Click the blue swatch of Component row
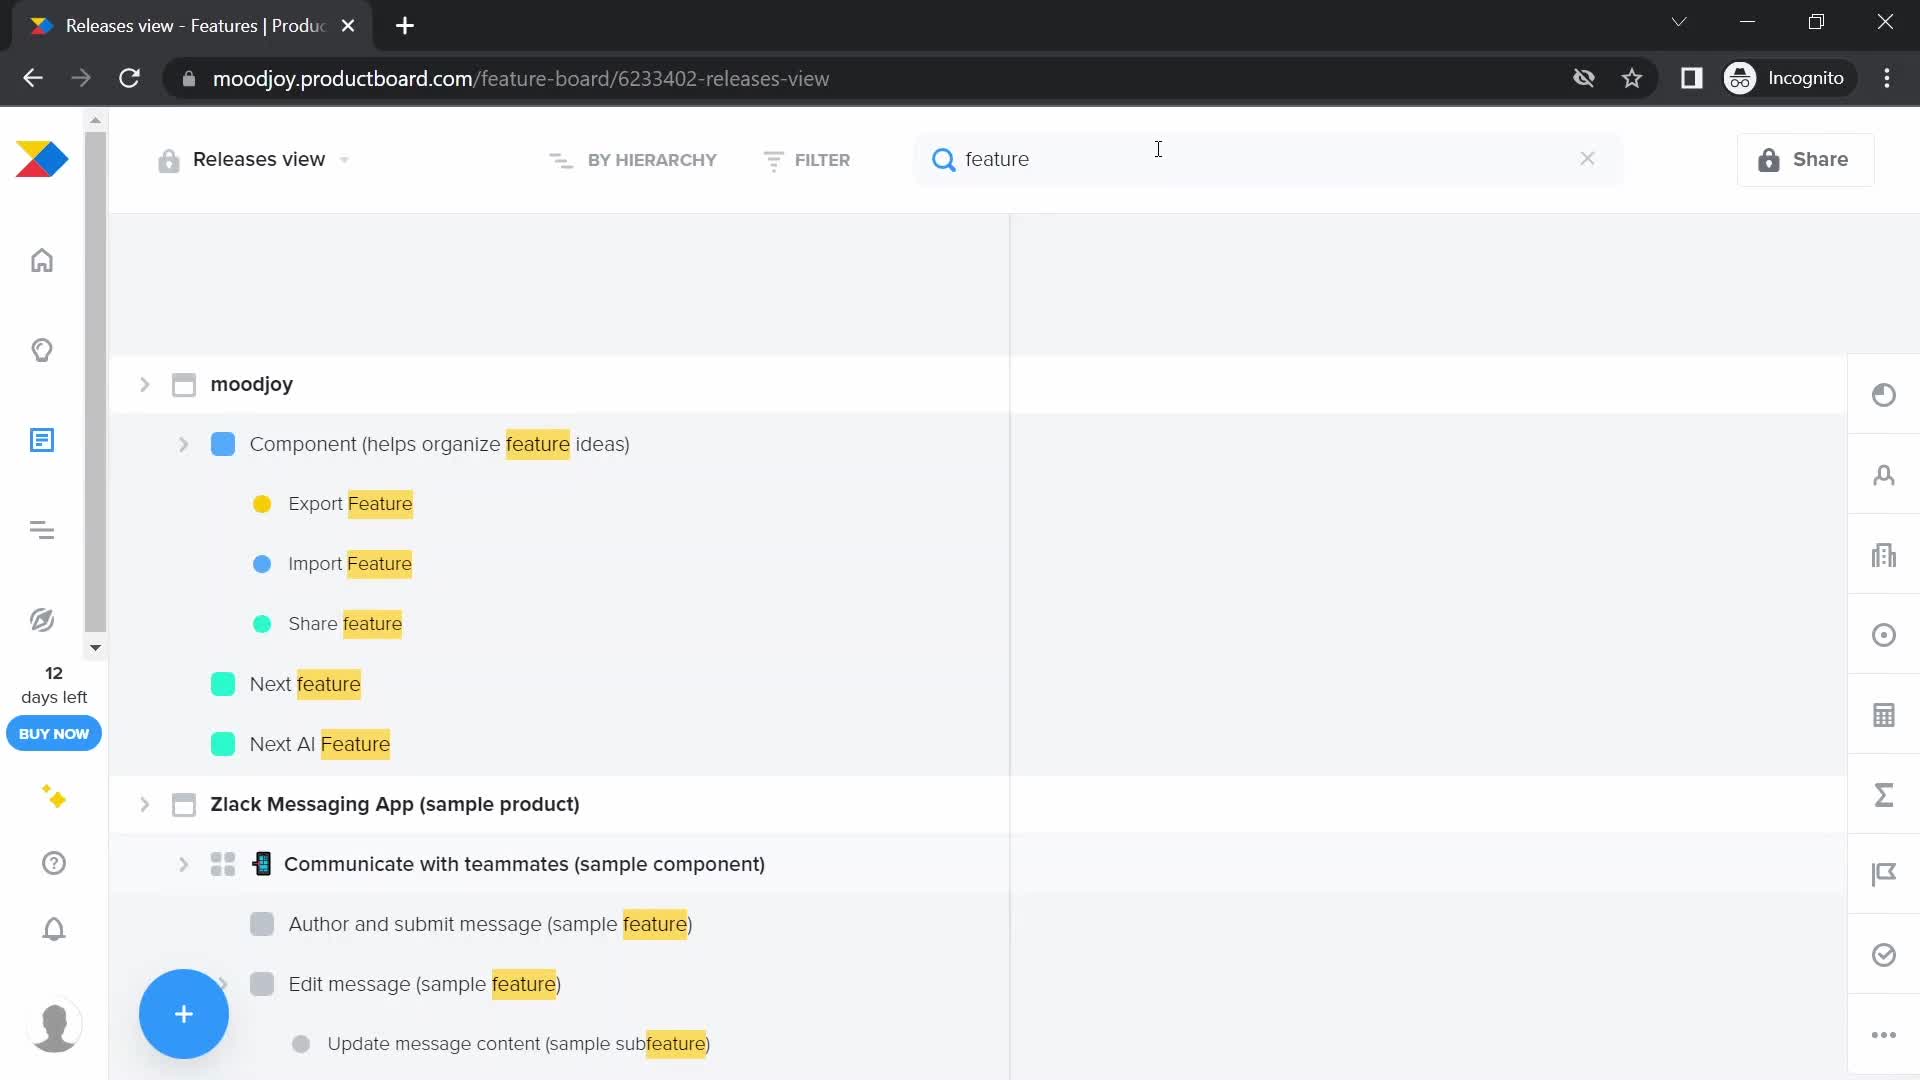This screenshot has height=1080, width=1920. pyautogui.click(x=223, y=444)
